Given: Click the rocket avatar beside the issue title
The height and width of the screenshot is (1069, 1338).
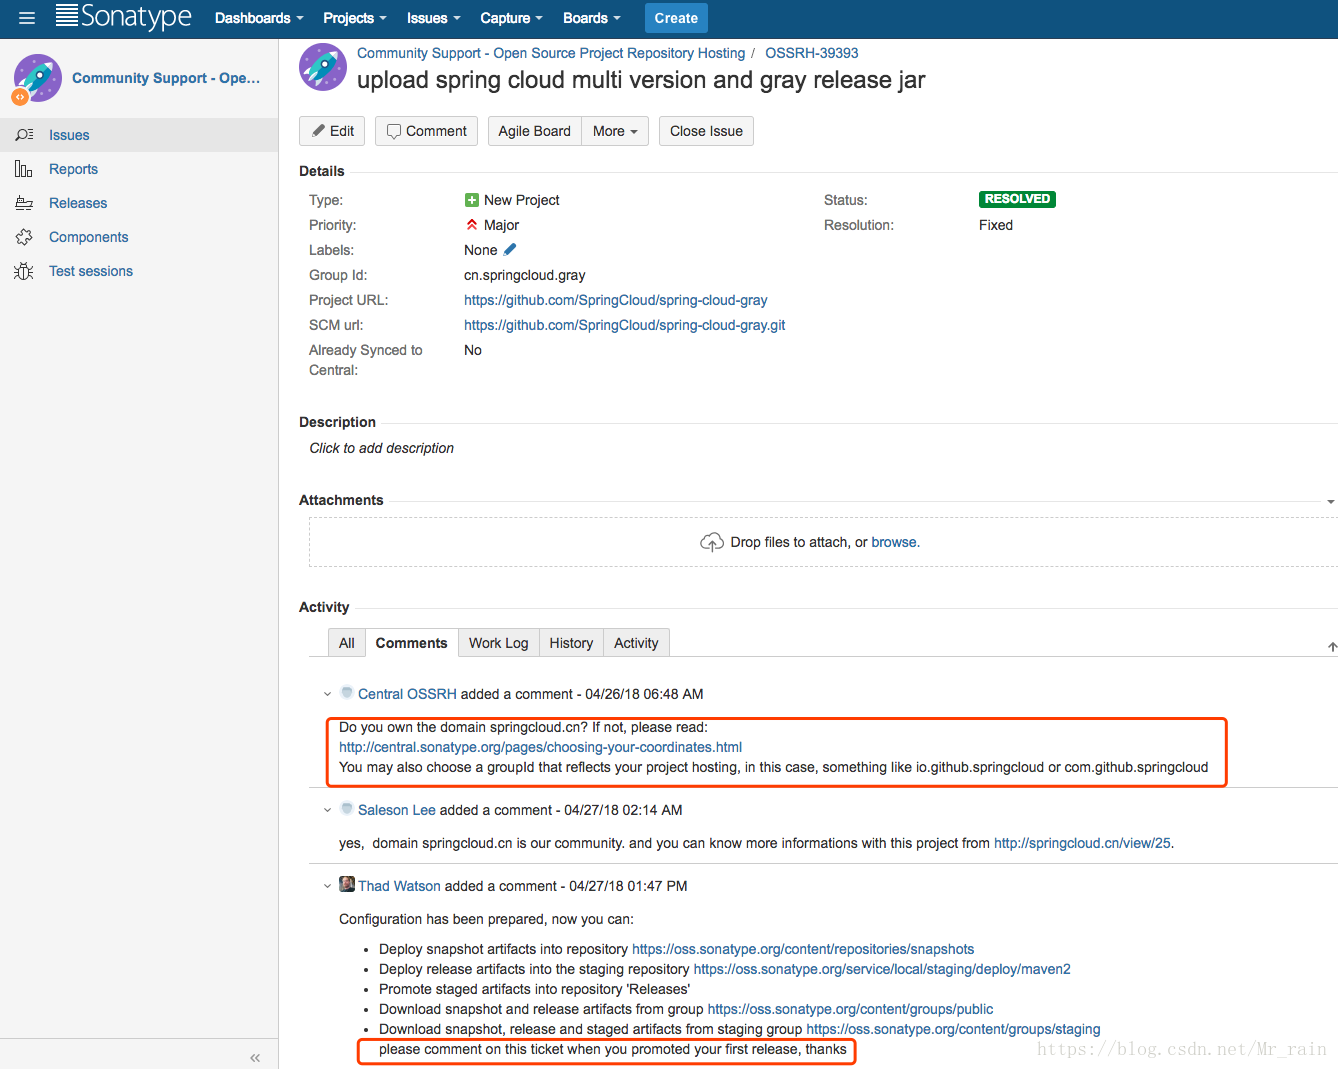Looking at the screenshot, I should pos(323,67).
